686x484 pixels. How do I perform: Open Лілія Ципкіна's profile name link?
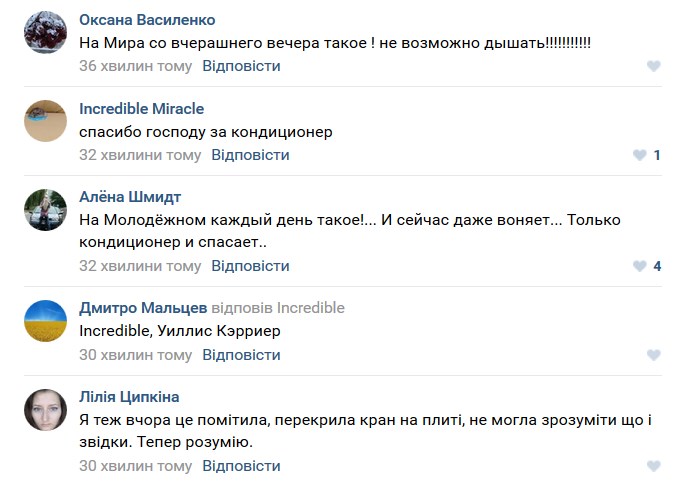(129, 397)
